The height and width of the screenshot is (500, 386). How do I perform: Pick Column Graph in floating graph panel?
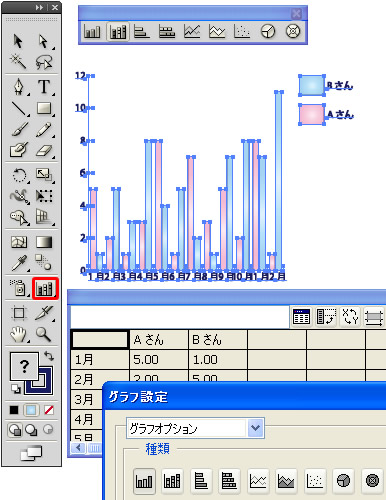92,32
